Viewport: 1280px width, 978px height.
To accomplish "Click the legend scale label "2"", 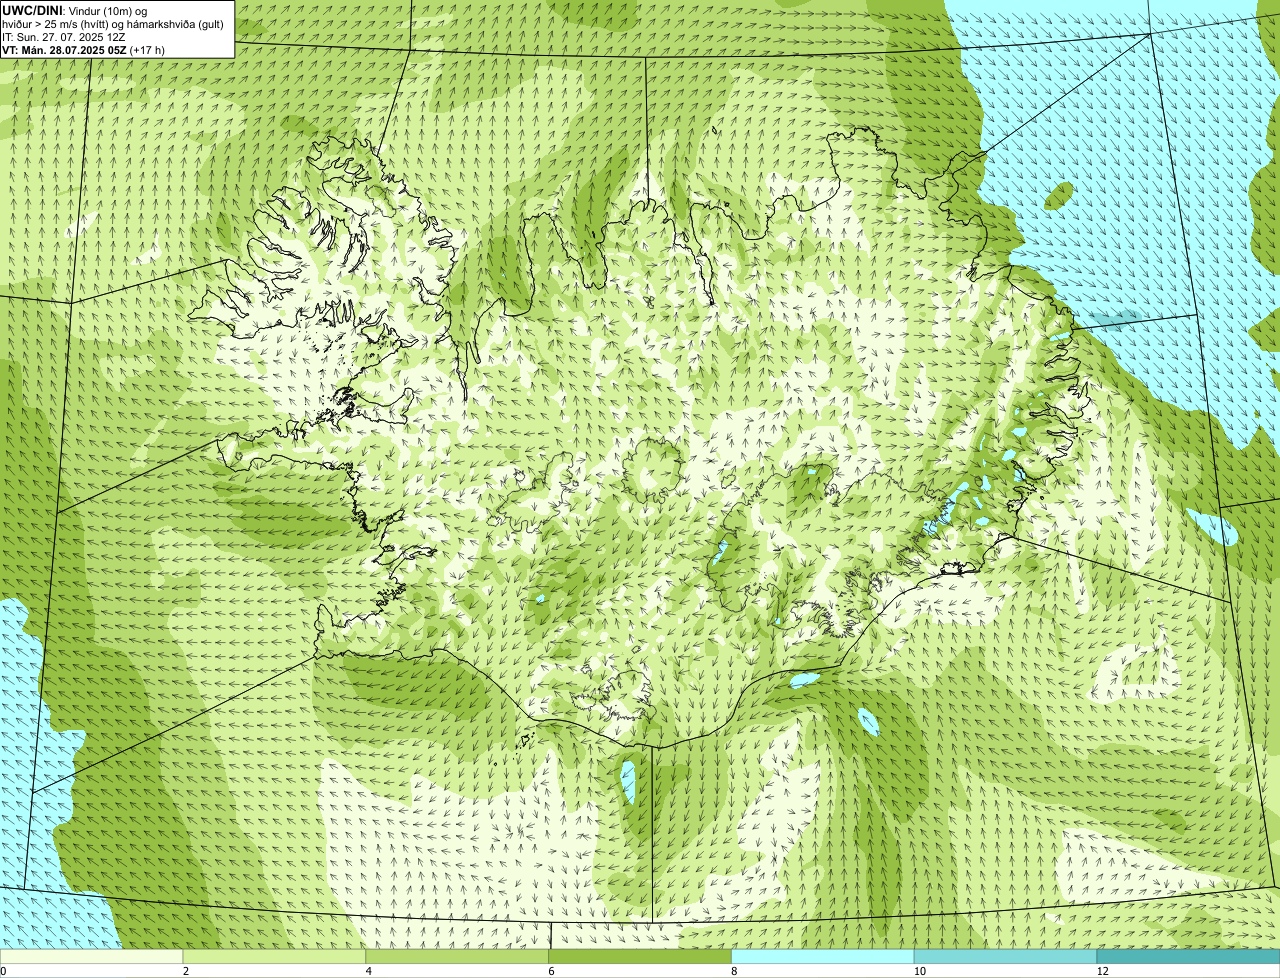I will [186, 971].
